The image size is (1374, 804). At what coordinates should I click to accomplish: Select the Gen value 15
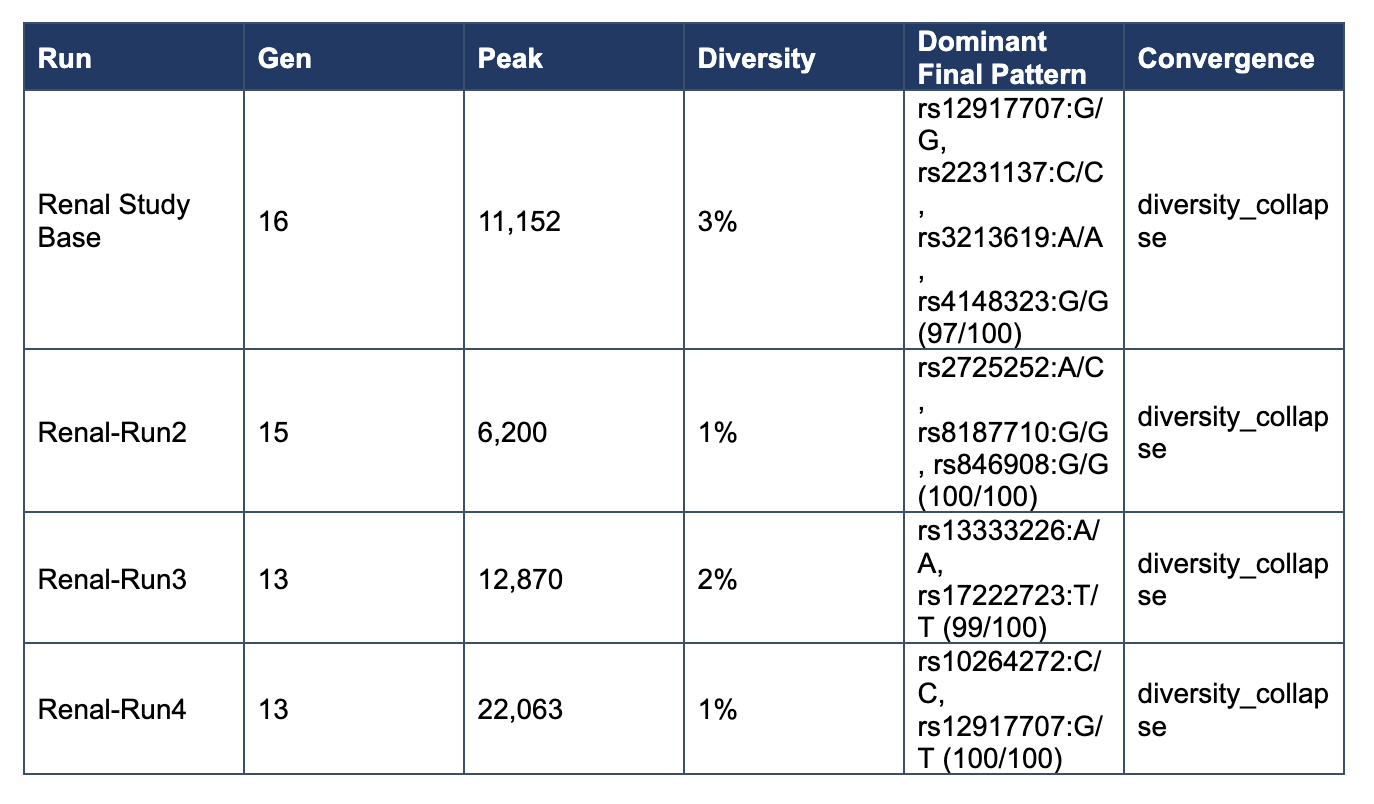pos(273,433)
